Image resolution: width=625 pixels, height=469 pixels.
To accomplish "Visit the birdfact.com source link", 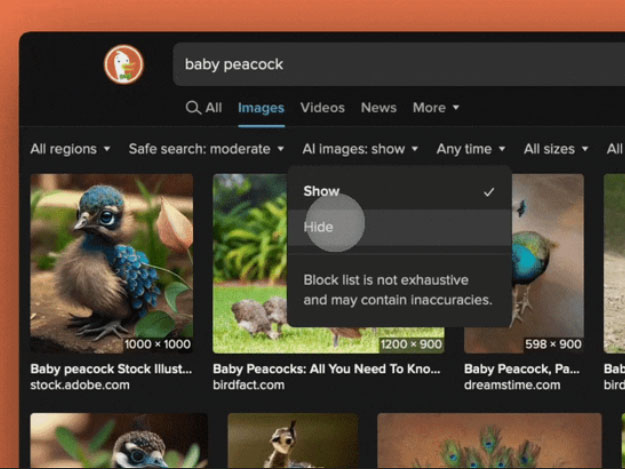I will [x=249, y=385].
